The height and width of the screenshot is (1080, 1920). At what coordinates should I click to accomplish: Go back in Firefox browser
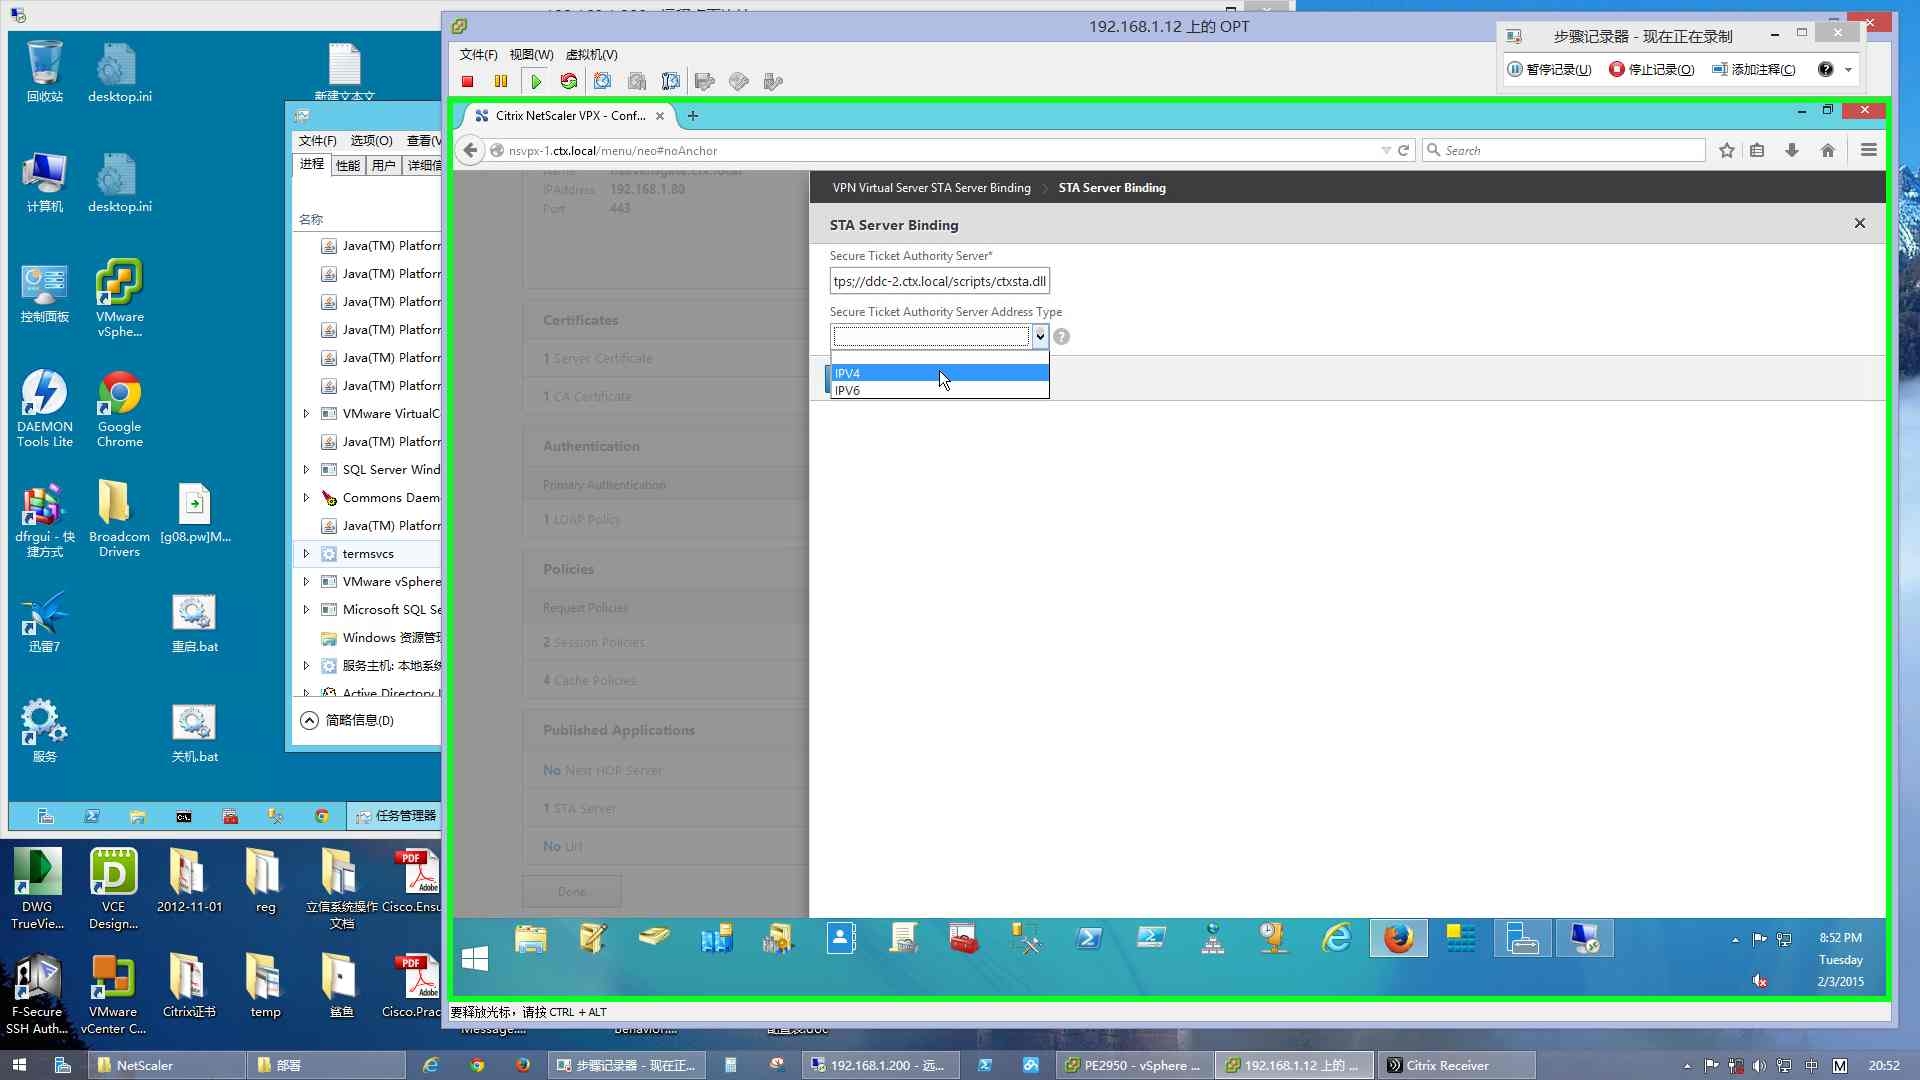click(470, 150)
